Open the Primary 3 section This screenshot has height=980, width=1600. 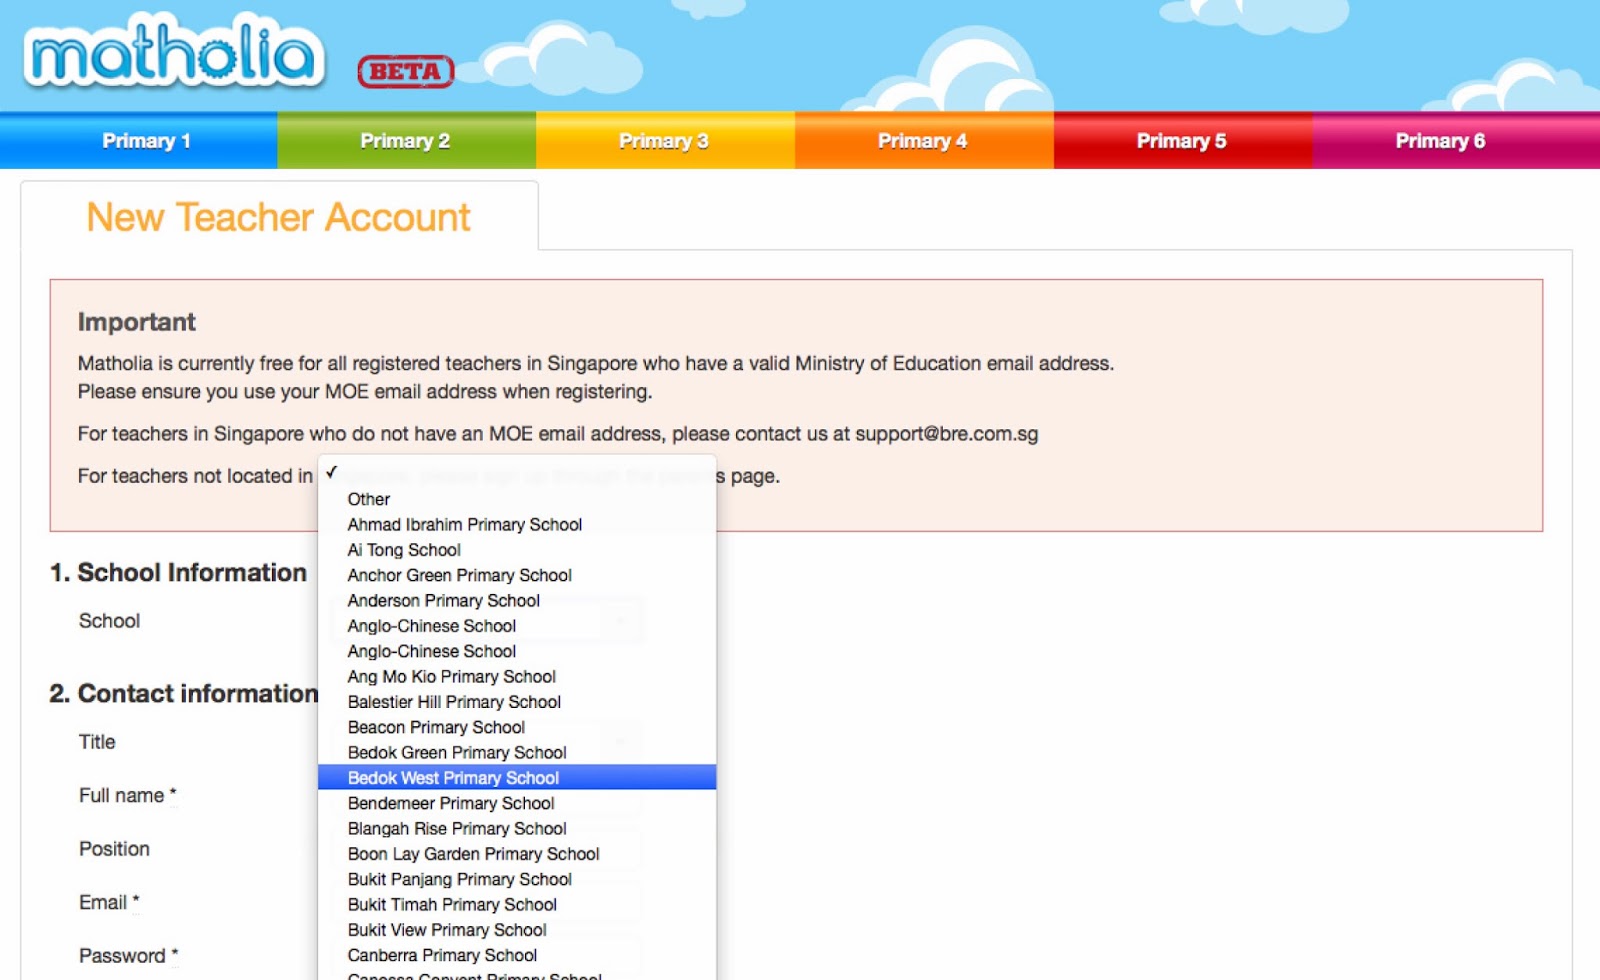point(663,140)
